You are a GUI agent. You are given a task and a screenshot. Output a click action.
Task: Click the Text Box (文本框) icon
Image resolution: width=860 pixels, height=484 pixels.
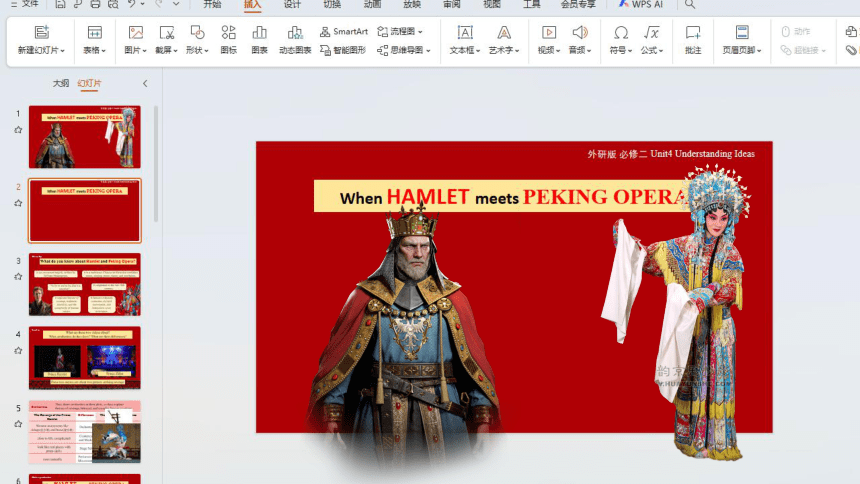pyautogui.click(x=465, y=32)
